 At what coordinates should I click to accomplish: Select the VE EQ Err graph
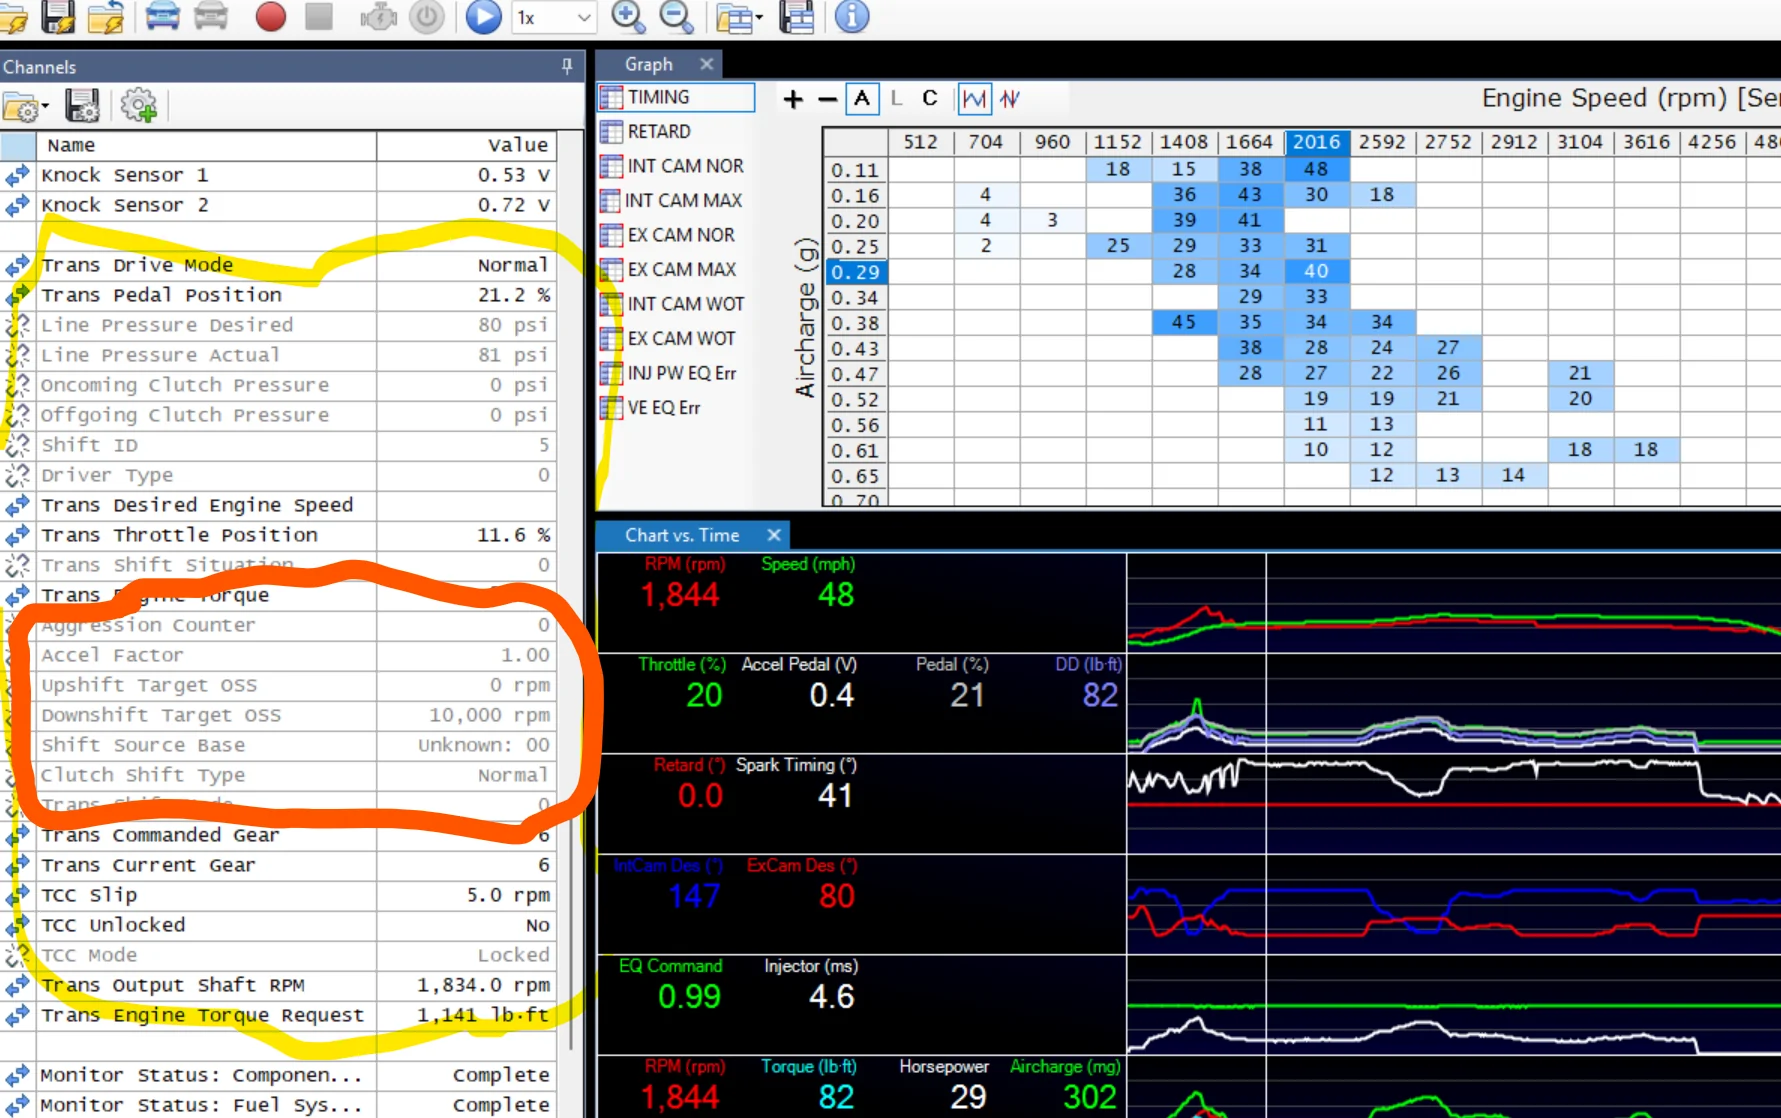[x=650, y=407]
